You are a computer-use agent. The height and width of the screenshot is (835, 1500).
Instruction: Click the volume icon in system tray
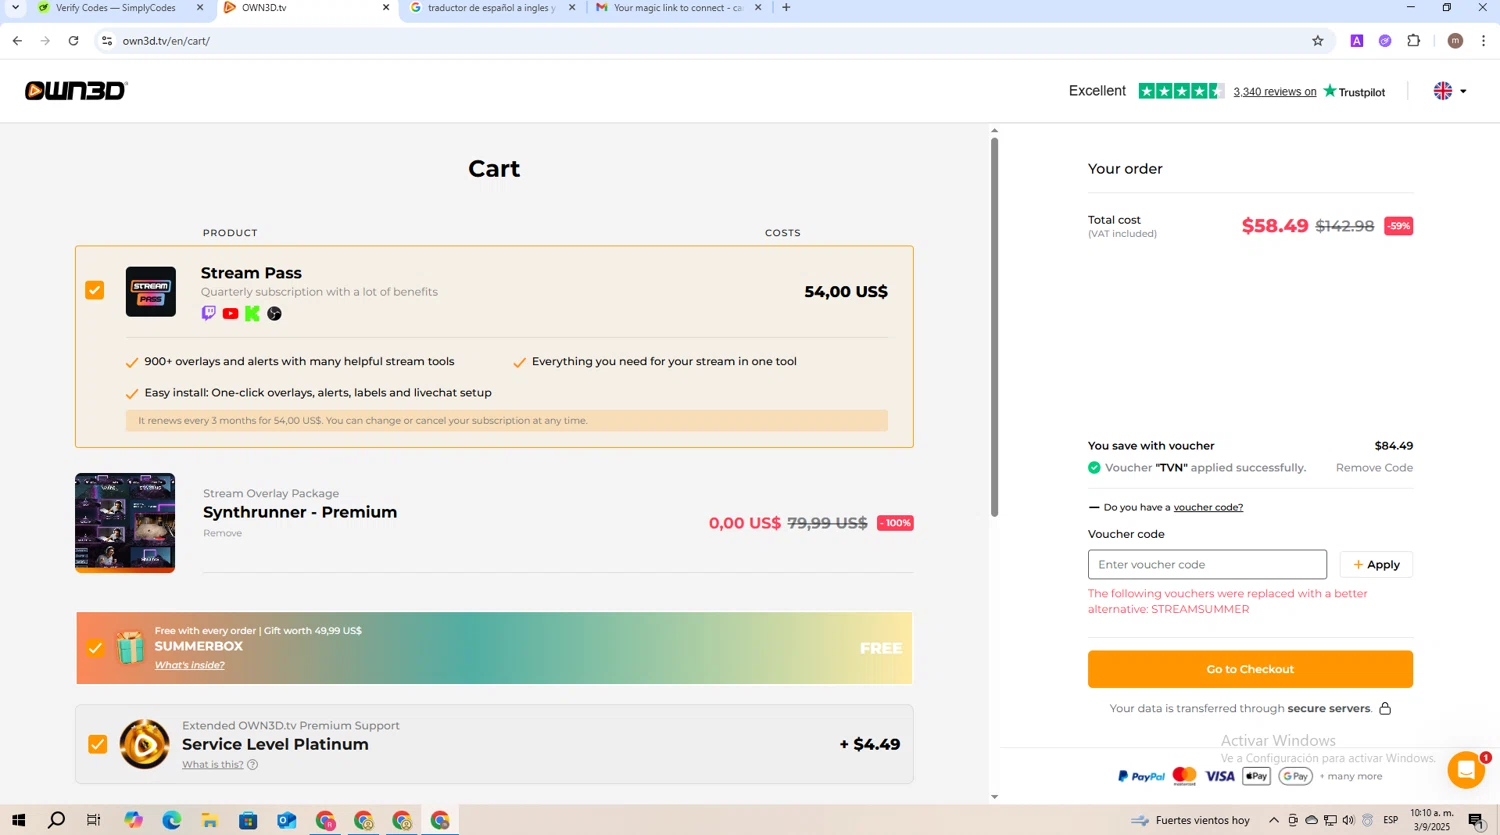(1348, 820)
